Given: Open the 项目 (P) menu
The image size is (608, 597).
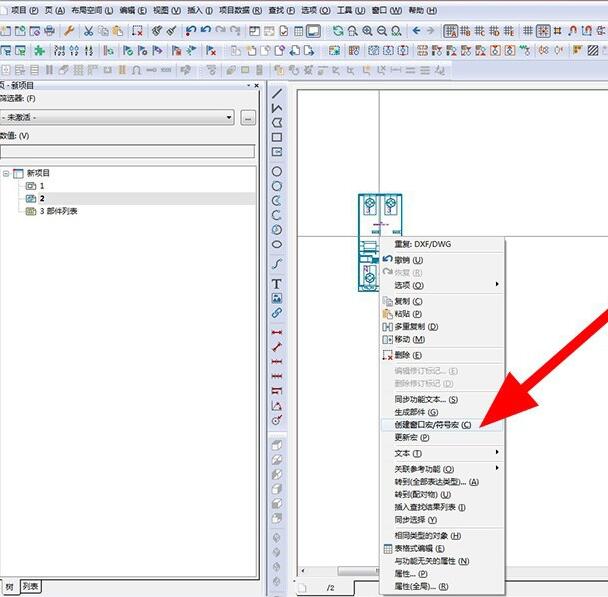Looking at the screenshot, I should (24, 10).
